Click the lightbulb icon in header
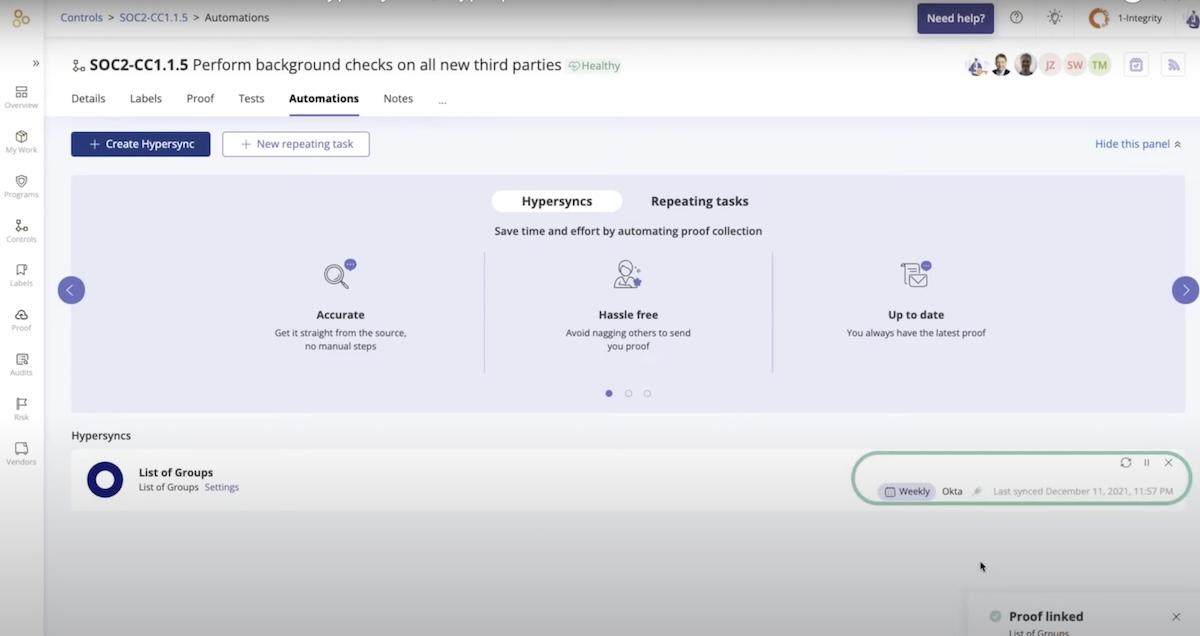1200x636 pixels. 1054,17
